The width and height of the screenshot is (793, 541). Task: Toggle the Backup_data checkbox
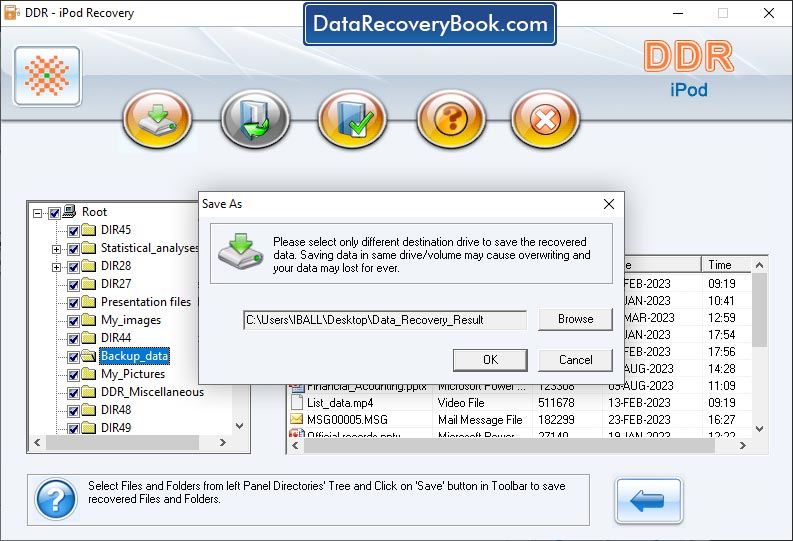point(73,357)
